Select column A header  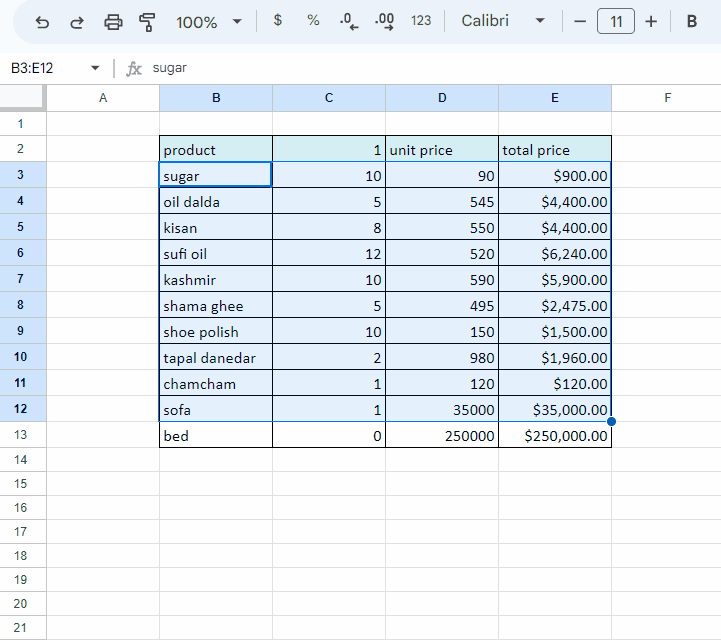pyautogui.click(x=103, y=98)
